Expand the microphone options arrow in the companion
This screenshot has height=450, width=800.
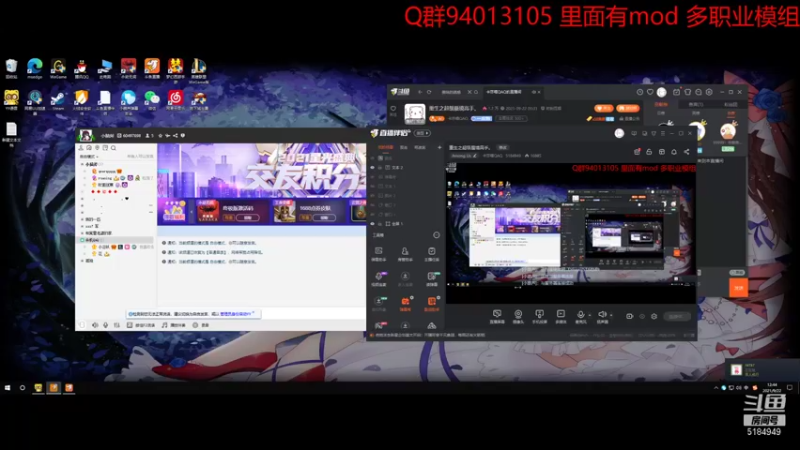(x=589, y=315)
